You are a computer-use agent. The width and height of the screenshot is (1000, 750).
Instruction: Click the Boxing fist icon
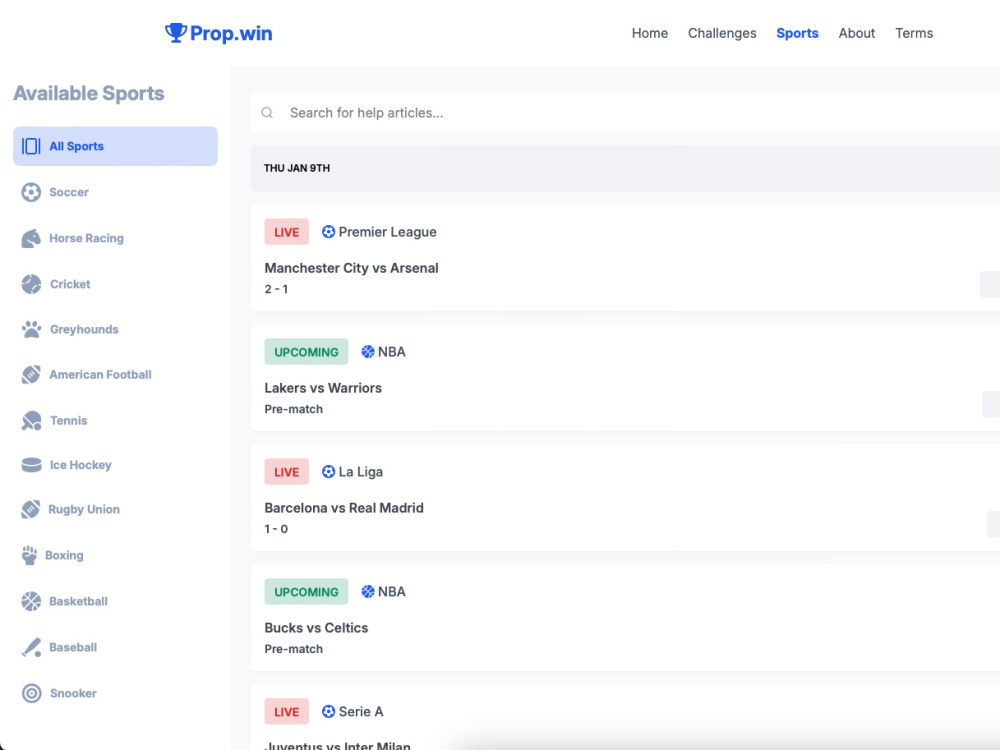29,555
